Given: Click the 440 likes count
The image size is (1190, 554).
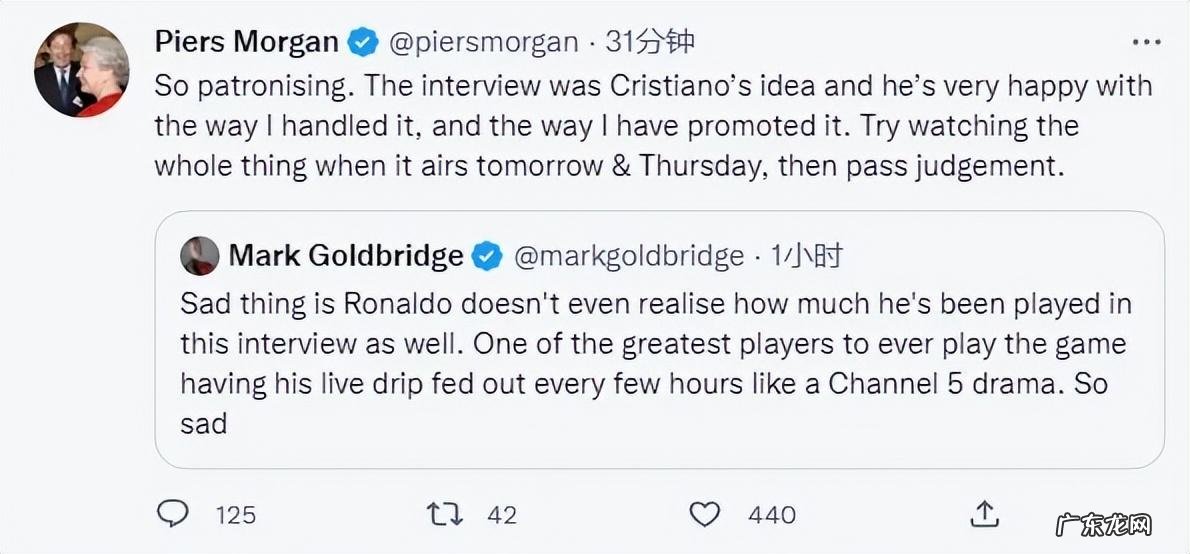Looking at the screenshot, I should [772, 515].
